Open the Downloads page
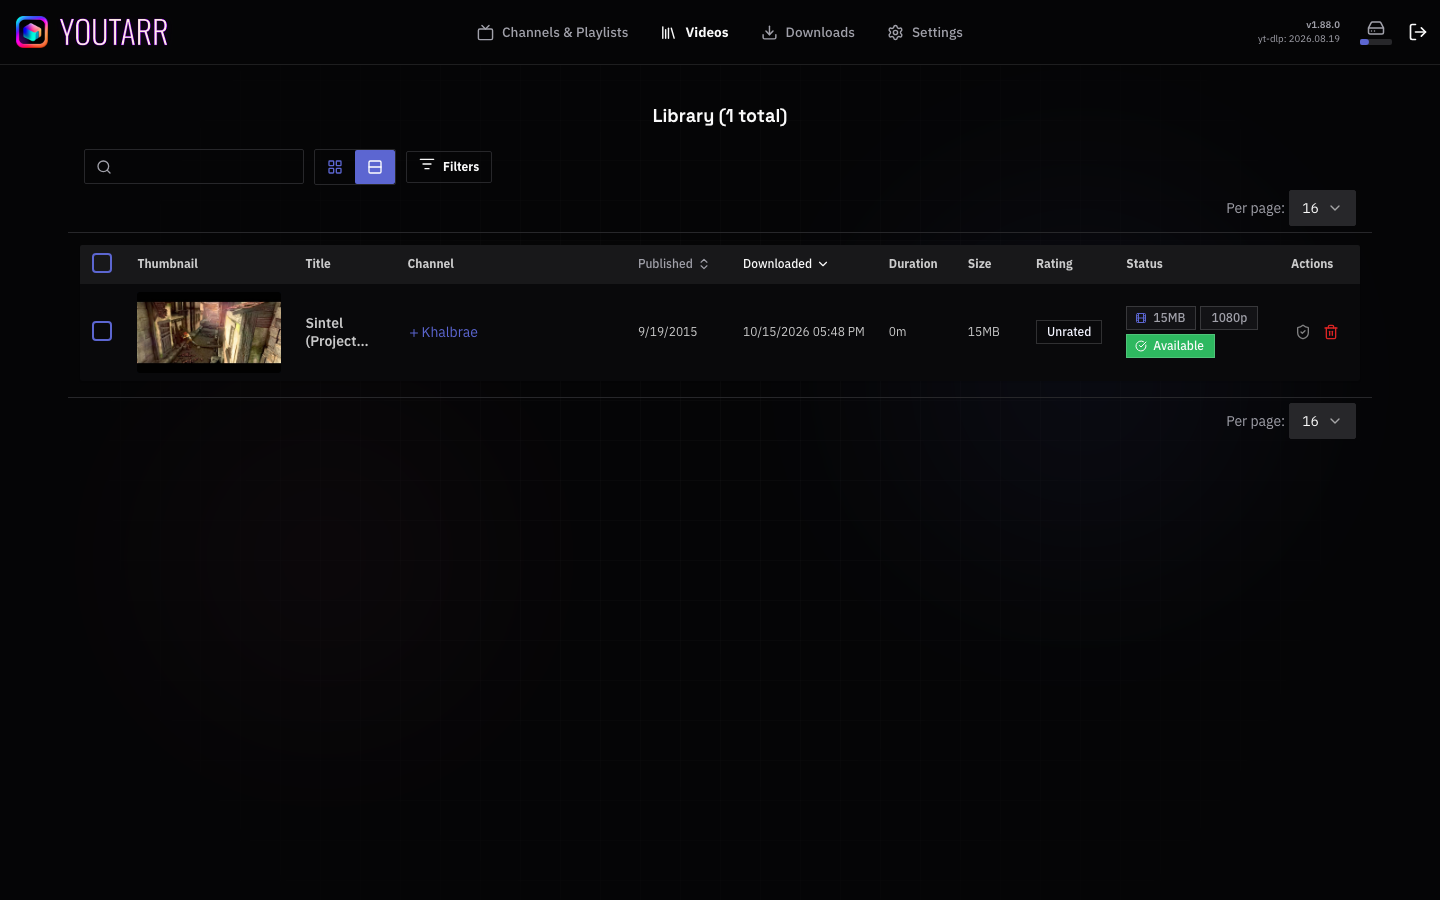The width and height of the screenshot is (1440, 900). click(x=808, y=32)
